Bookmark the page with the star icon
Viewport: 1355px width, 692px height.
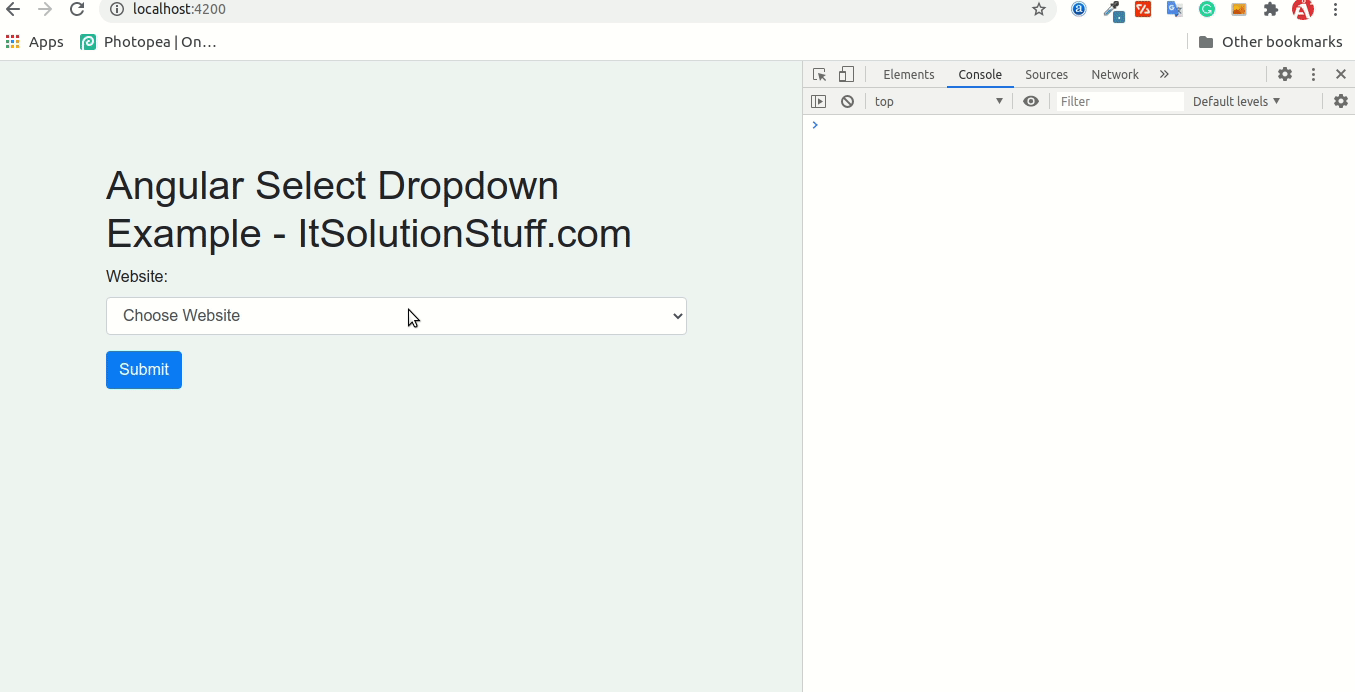tap(1039, 10)
